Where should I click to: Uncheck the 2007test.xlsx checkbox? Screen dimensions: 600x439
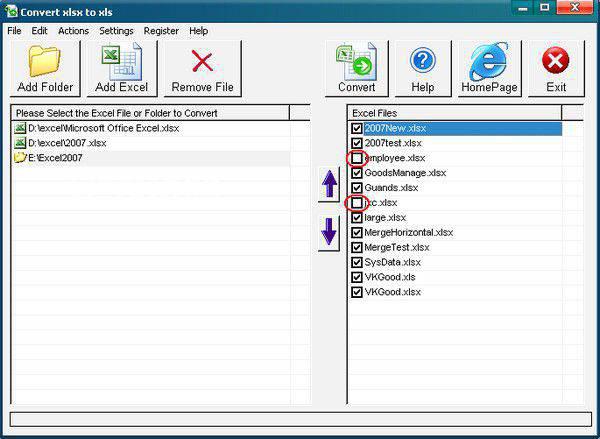(357, 143)
